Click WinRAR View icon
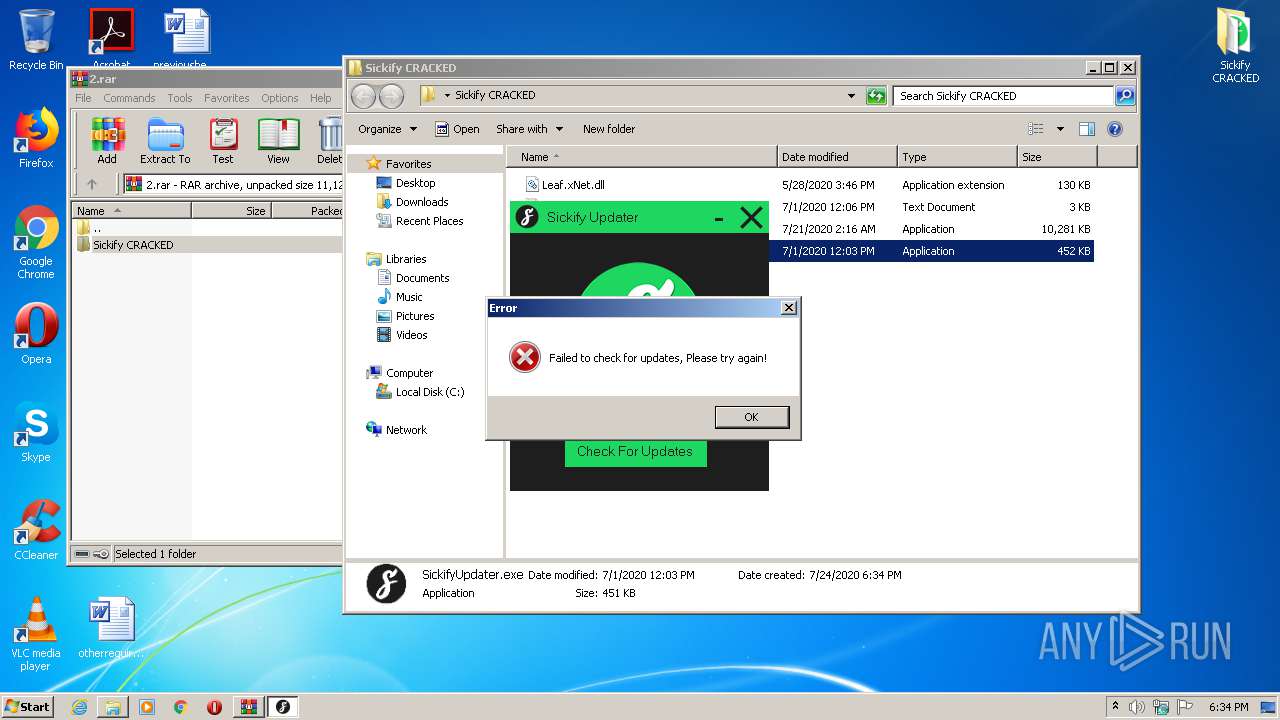The width and height of the screenshot is (1280, 720). pos(278,141)
